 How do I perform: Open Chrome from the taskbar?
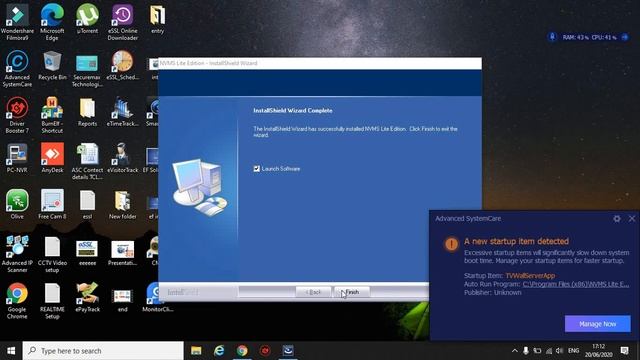(242, 351)
